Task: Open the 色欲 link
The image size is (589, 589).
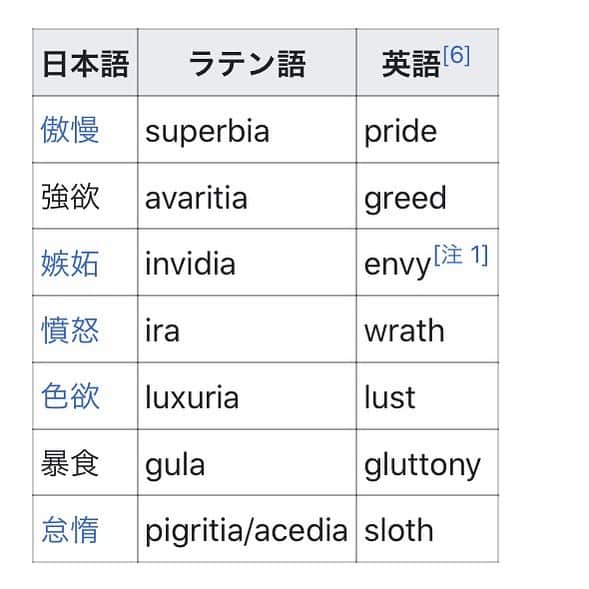Action: tap(70, 396)
